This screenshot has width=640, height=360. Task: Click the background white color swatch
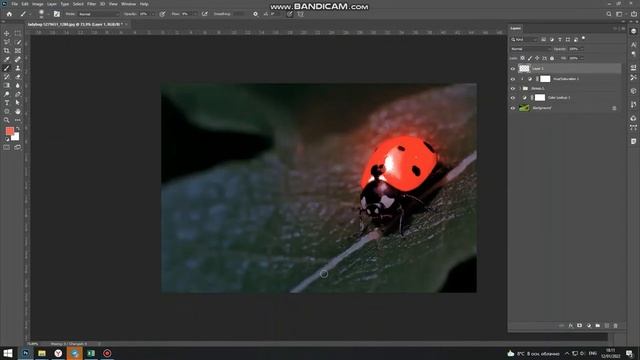16,137
